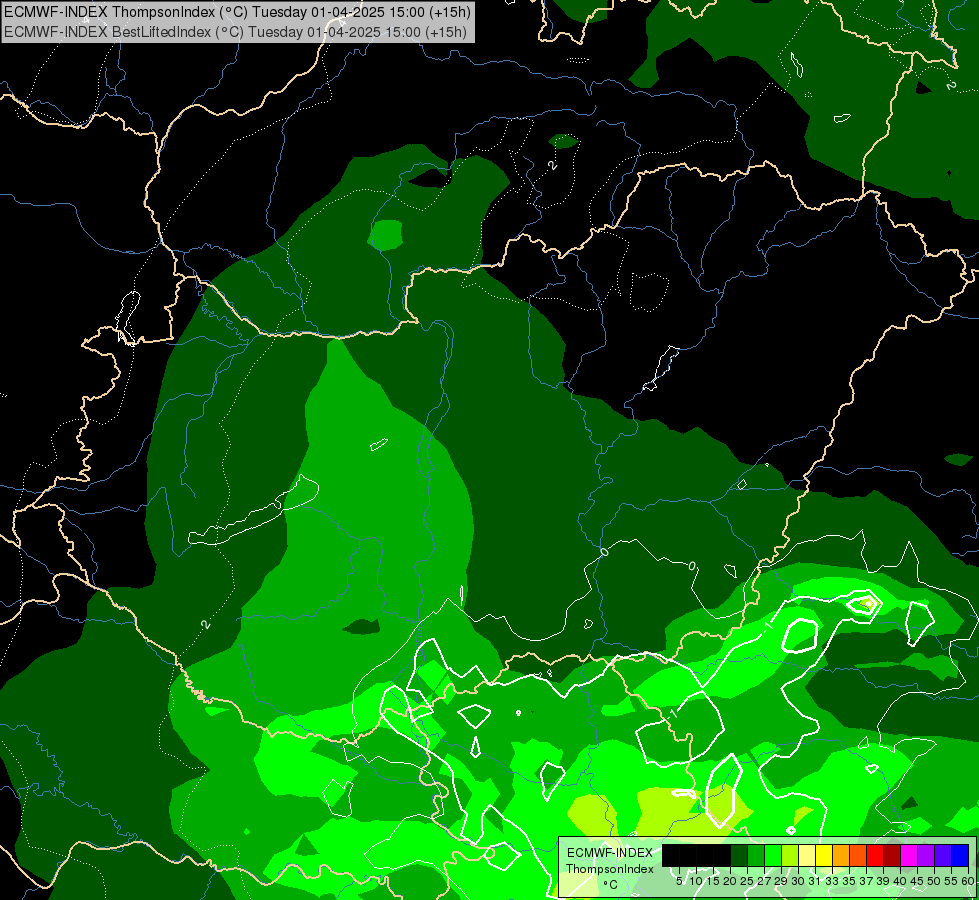The width and height of the screenshot is (979, 900).
Task: Click the legend tick label 20
Action: (731, 881)
